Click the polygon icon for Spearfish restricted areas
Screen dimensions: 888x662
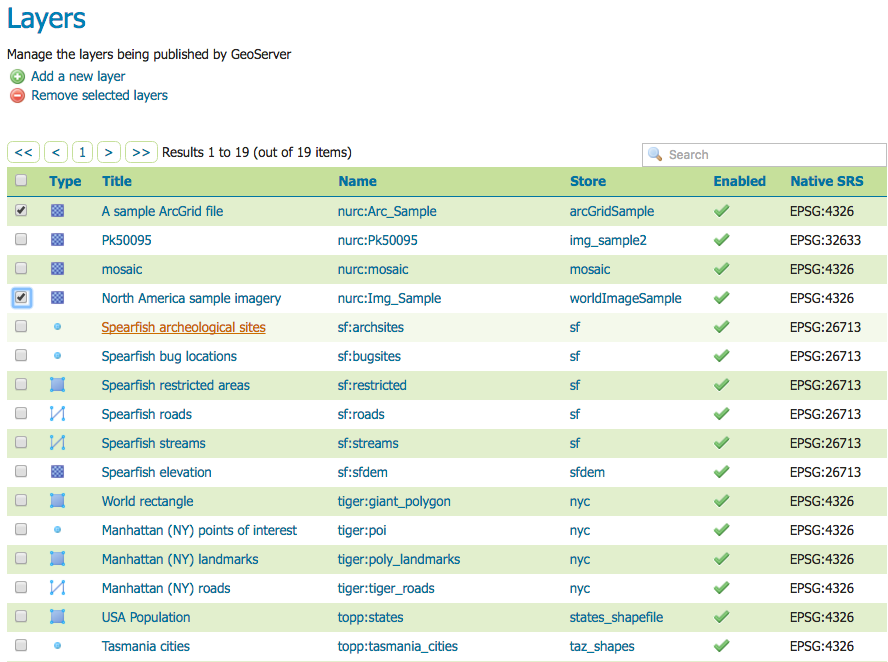pos(57,384)
